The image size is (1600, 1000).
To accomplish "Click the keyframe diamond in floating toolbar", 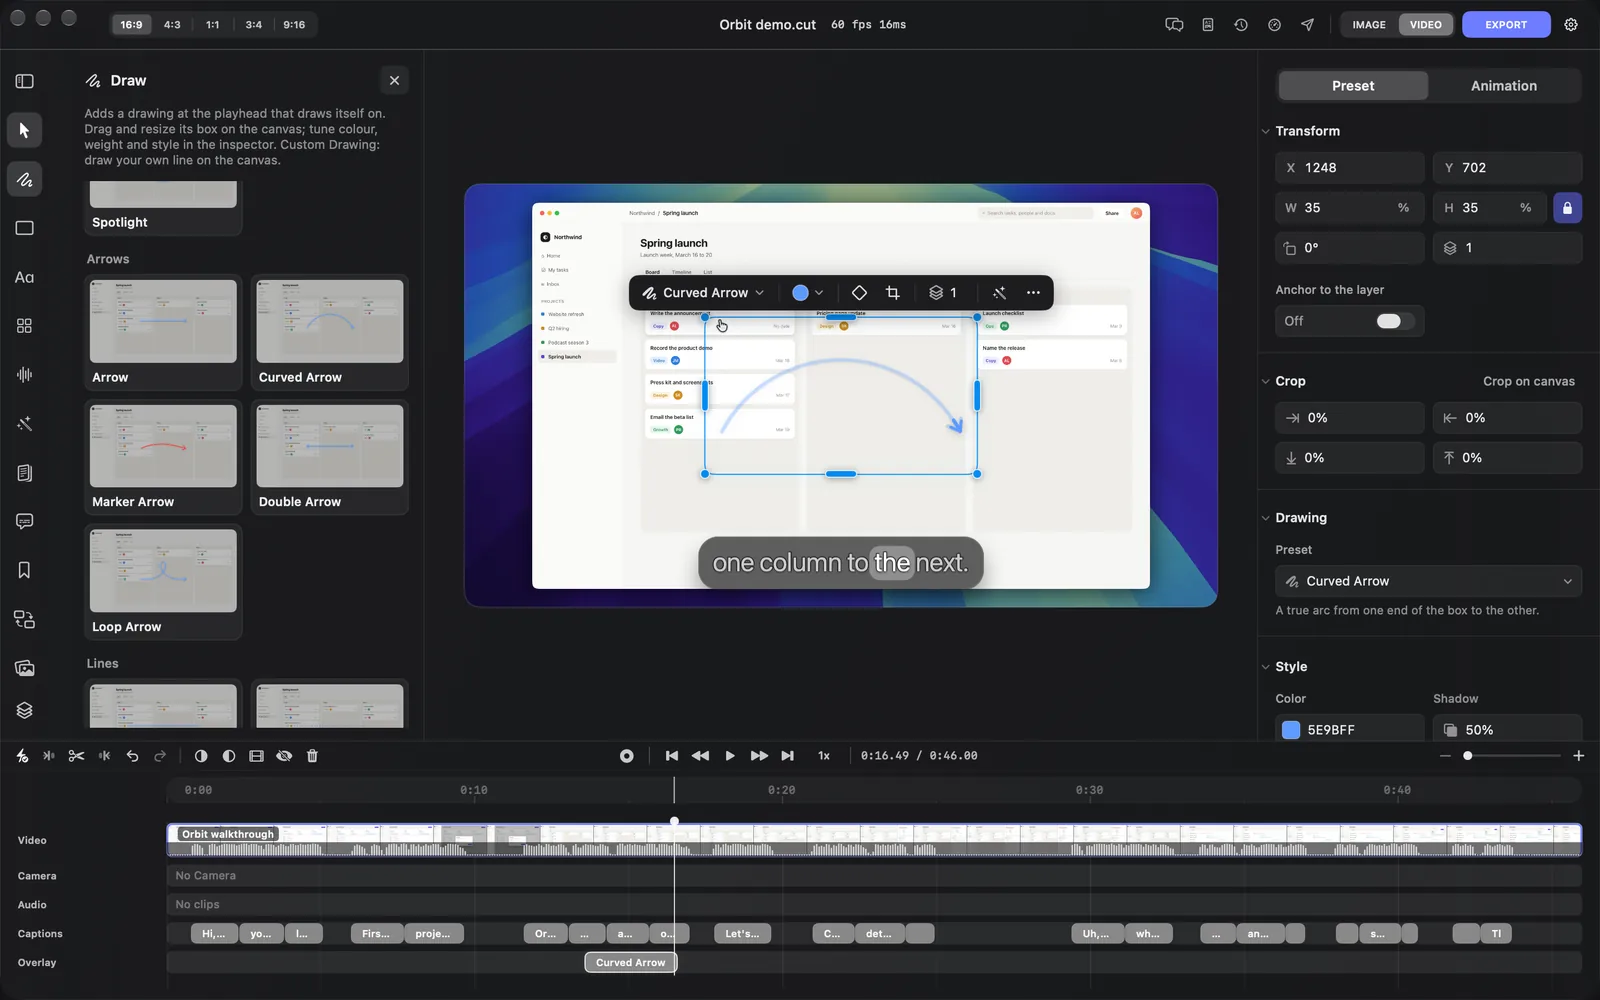I will tap(859, 293).
